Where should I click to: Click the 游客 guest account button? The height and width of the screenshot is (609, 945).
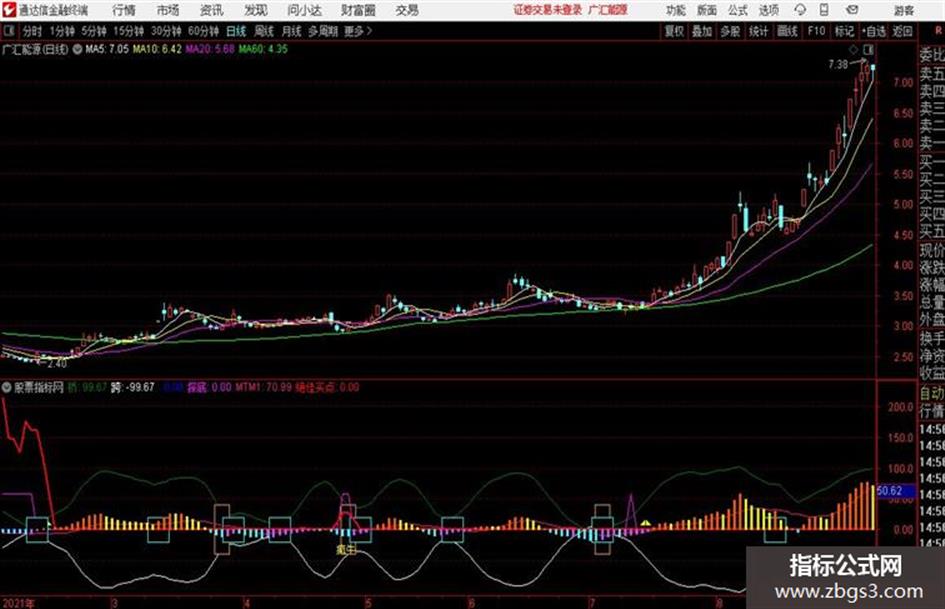(903, 10)
